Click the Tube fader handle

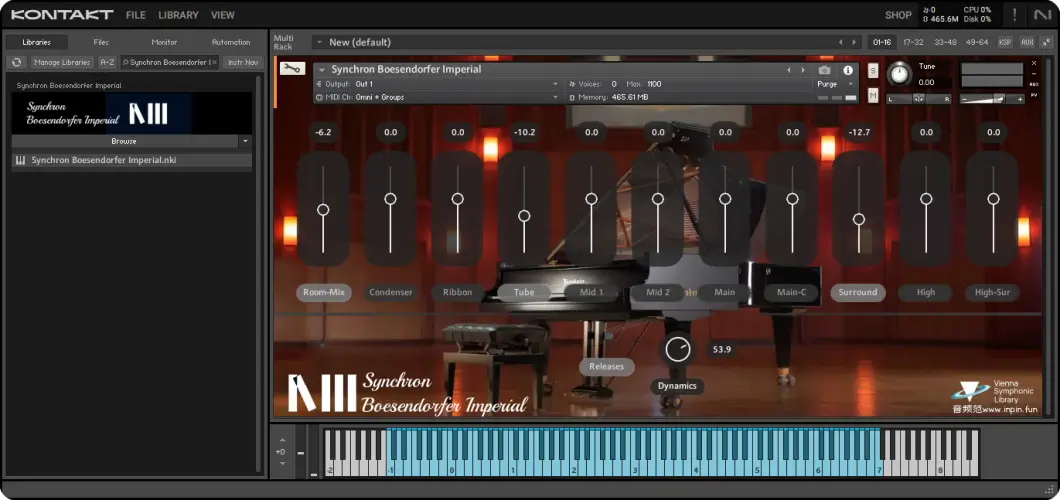pyautogui.click(x=524, y=216)
